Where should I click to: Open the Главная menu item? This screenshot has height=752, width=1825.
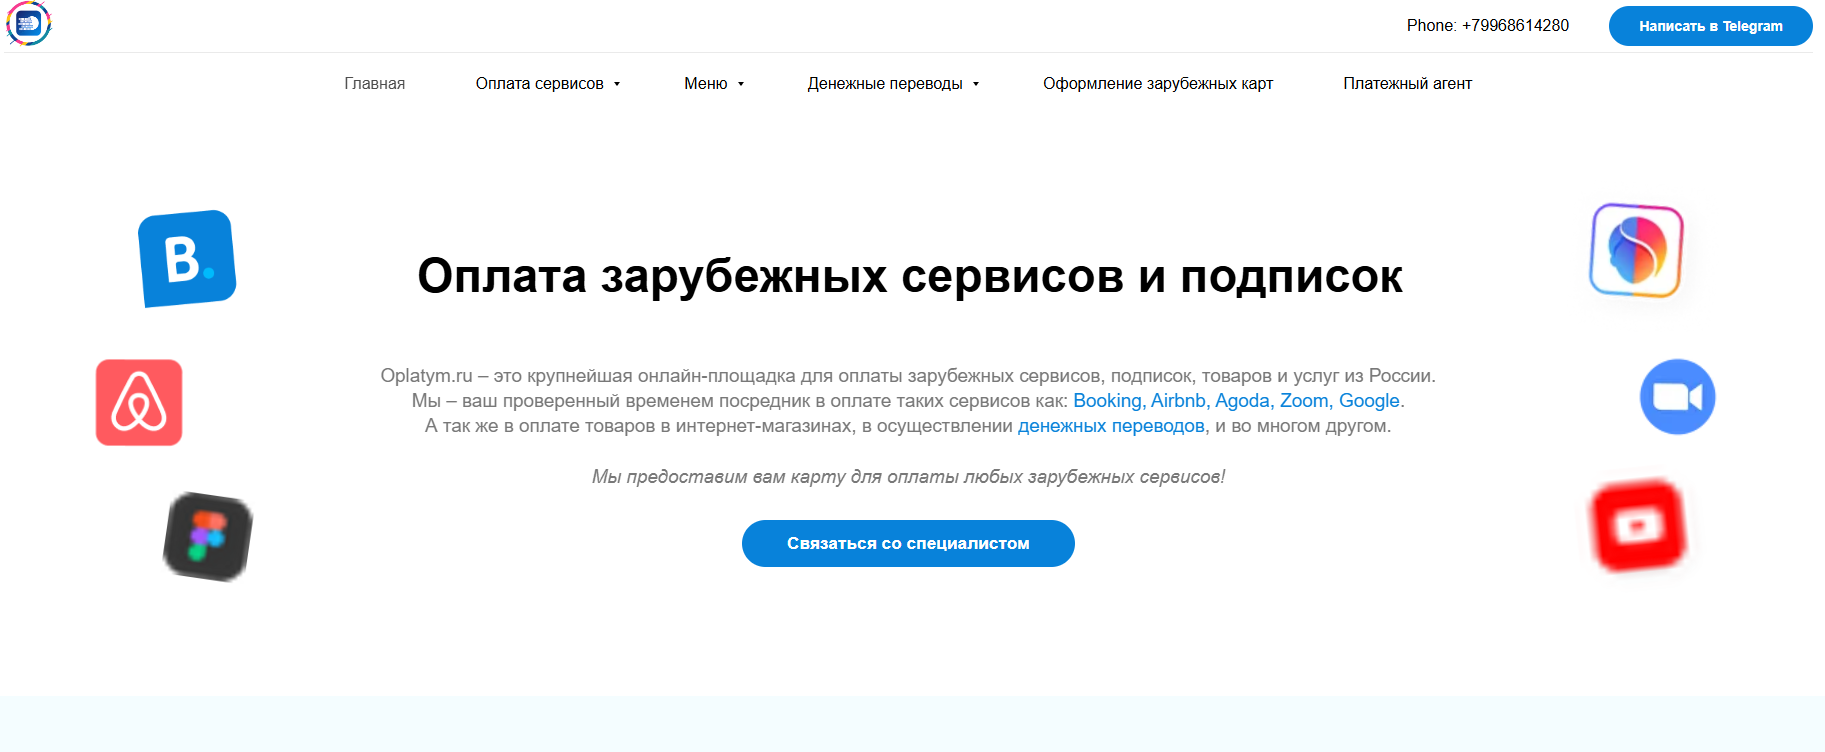[375, 84]
